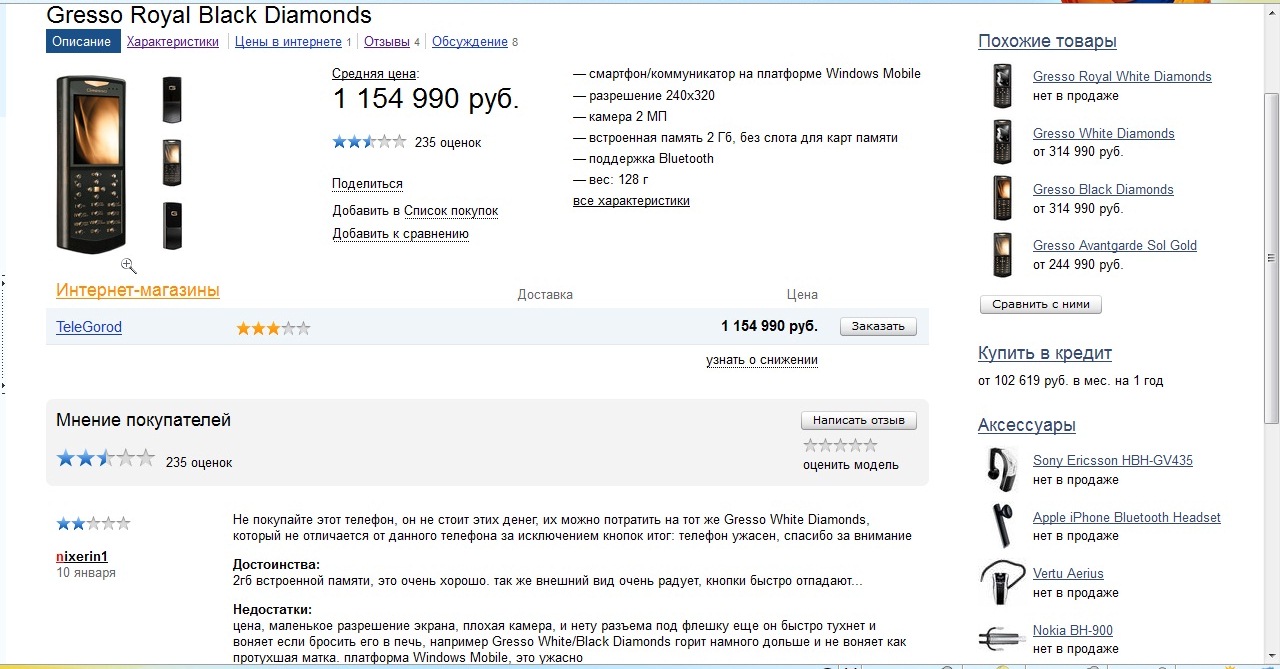Screen dimensions: 1280x669
Task: Click the Заказать button for TeleGorod
Action: click(878, 326)
